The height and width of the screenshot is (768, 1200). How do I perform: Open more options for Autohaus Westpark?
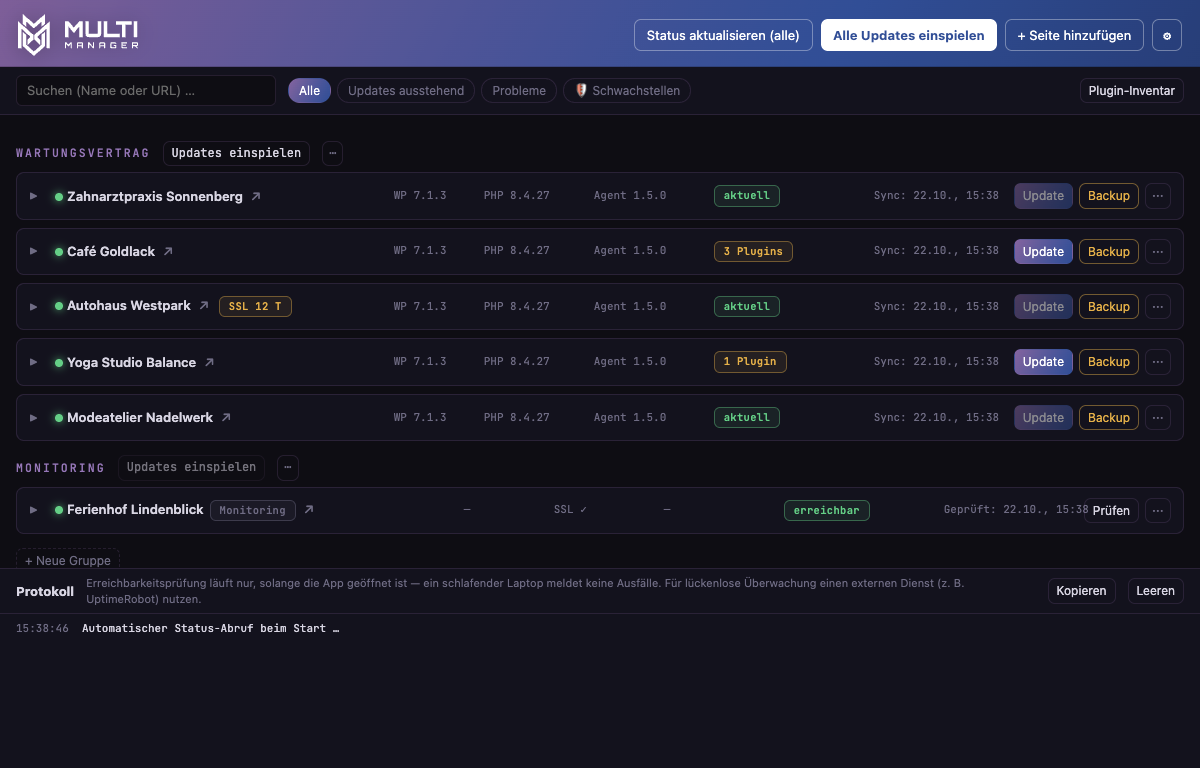[1158, 307]
